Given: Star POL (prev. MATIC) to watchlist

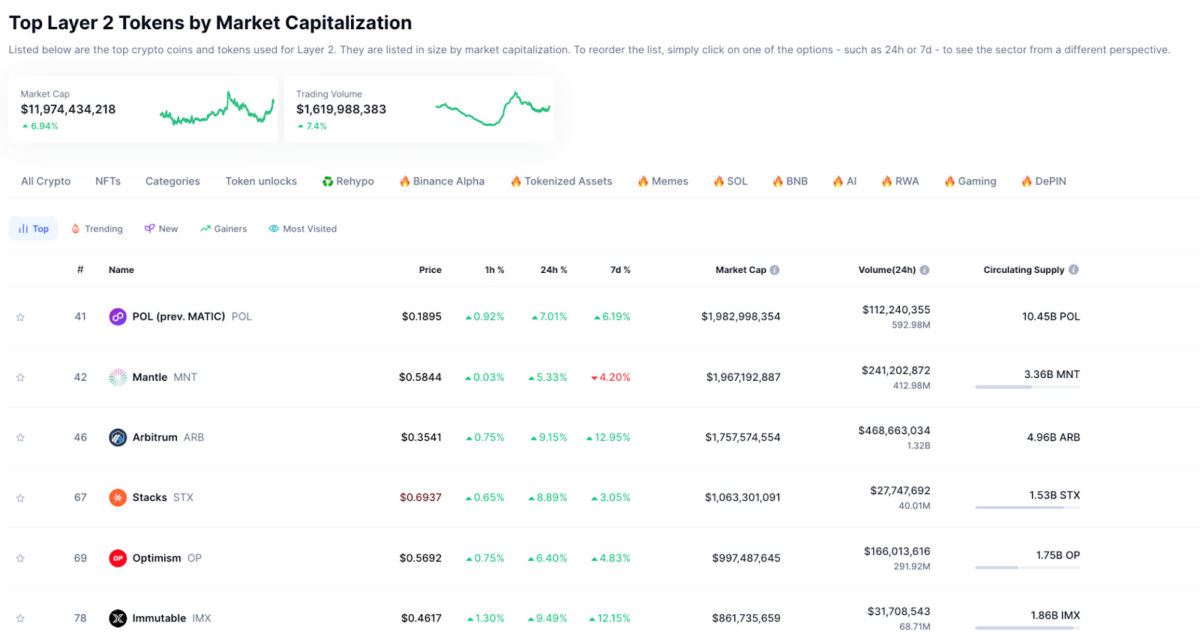Looking at the screenshot, I should (x=20, y=317).
